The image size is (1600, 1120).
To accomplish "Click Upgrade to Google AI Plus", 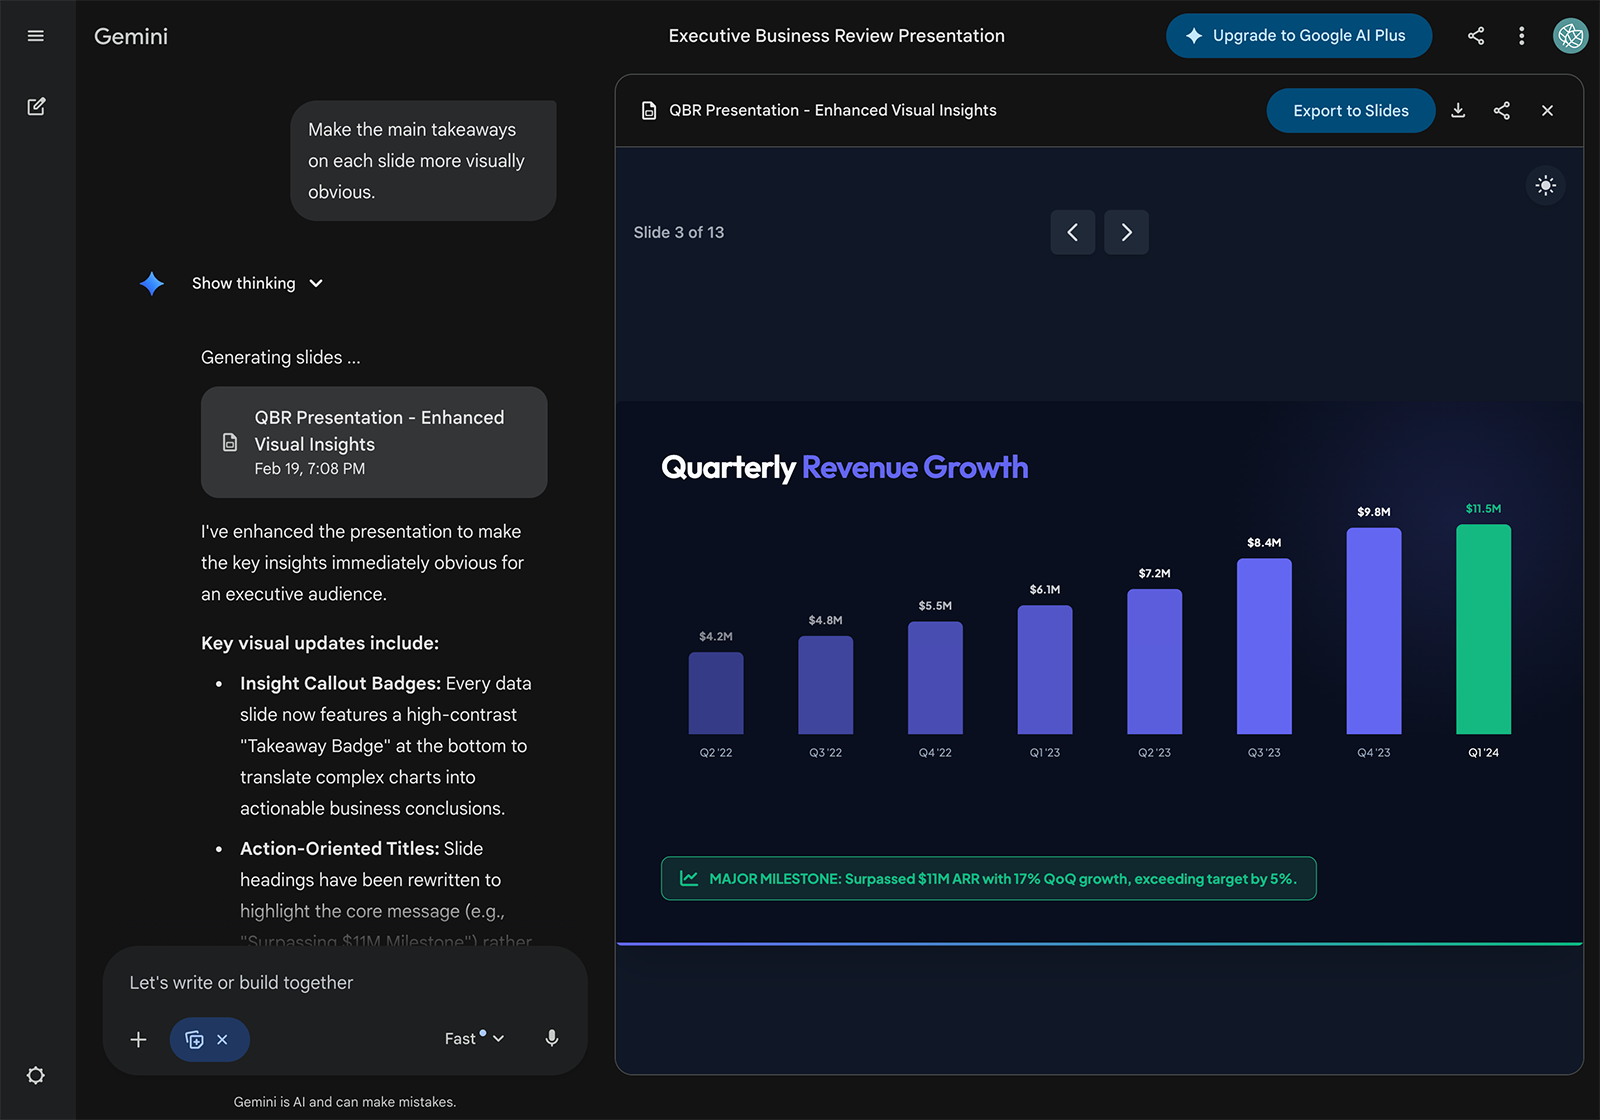I will 1298,36.
